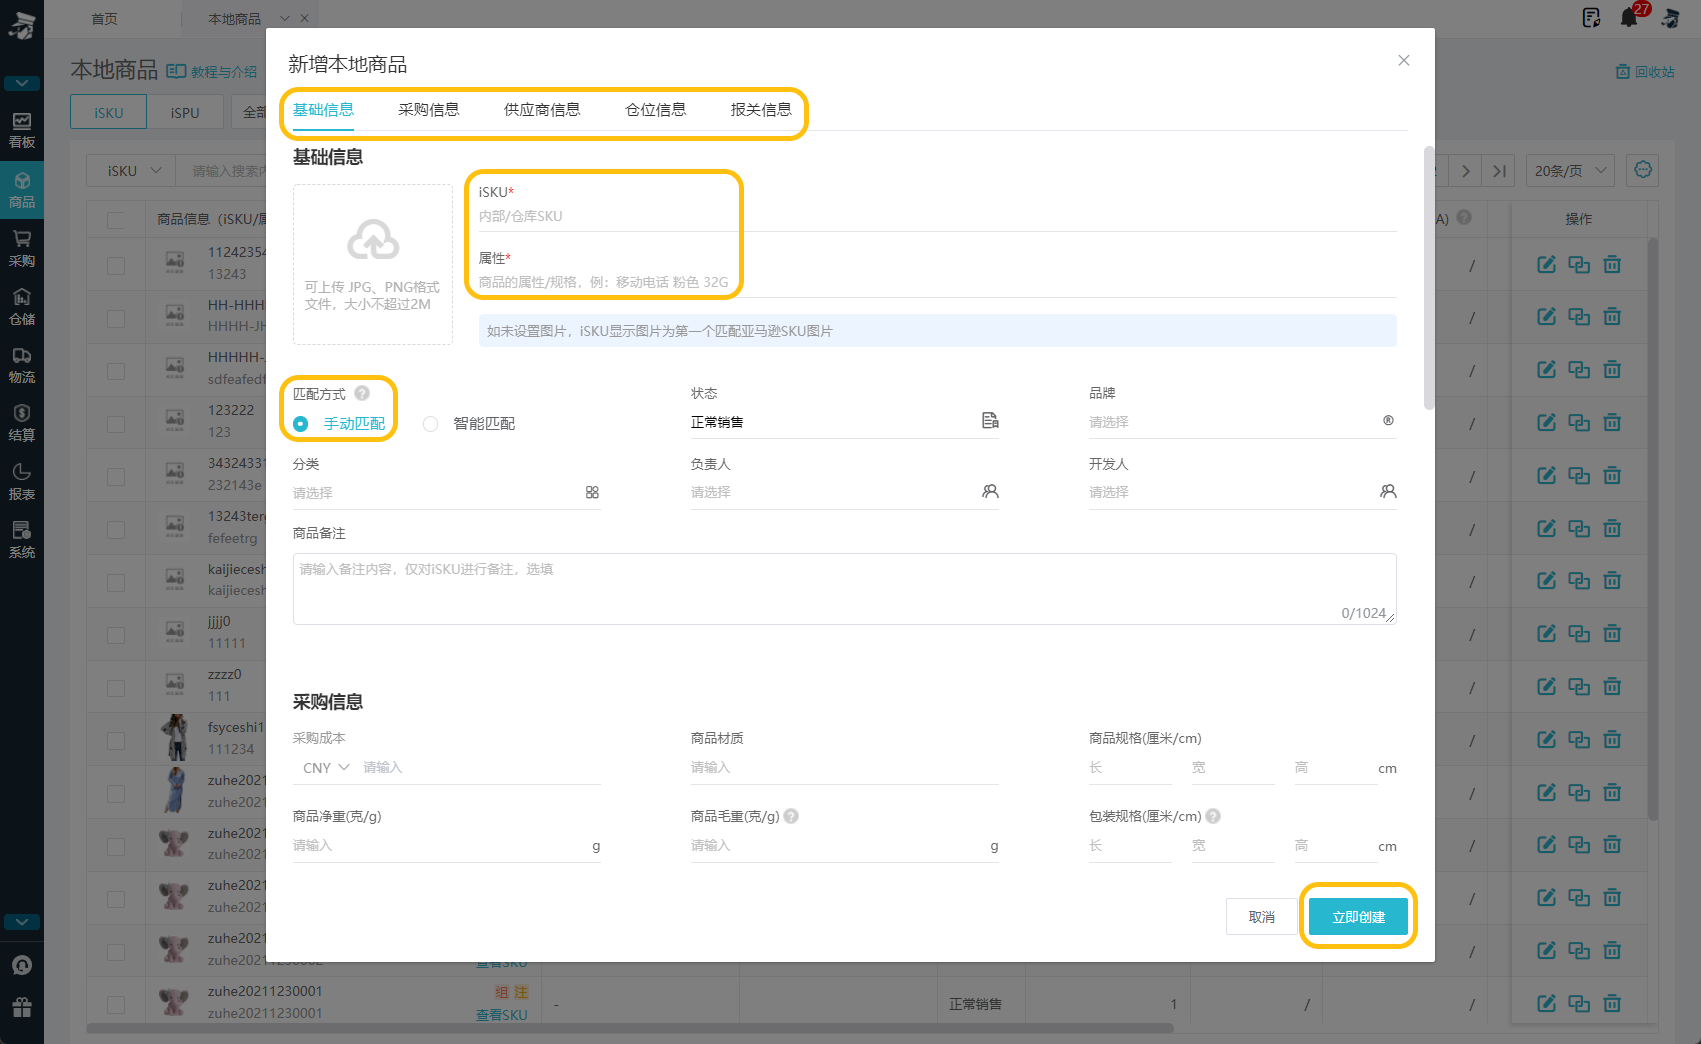The image size is (1701, 1044).
Task: Click the notification bell icon with badge
Action: [1631, 17]
